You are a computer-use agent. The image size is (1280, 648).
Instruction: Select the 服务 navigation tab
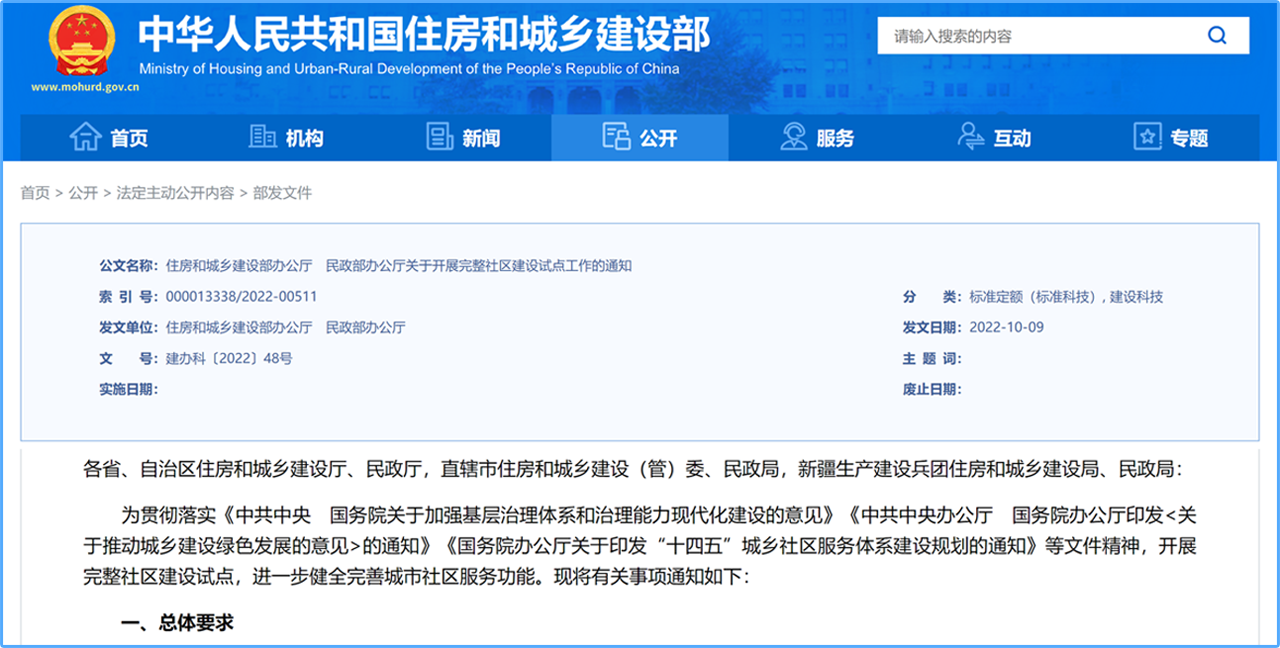835,138
